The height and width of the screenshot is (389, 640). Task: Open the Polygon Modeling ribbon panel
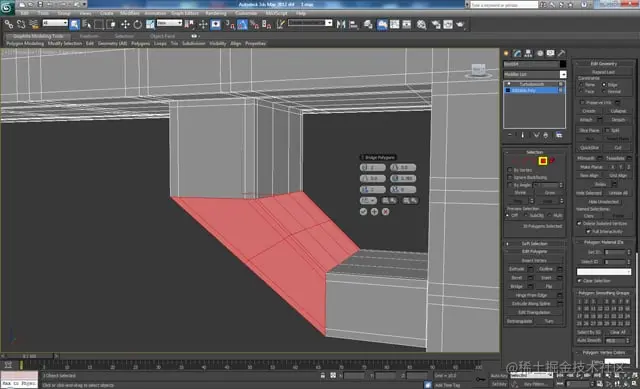[25, 43]
